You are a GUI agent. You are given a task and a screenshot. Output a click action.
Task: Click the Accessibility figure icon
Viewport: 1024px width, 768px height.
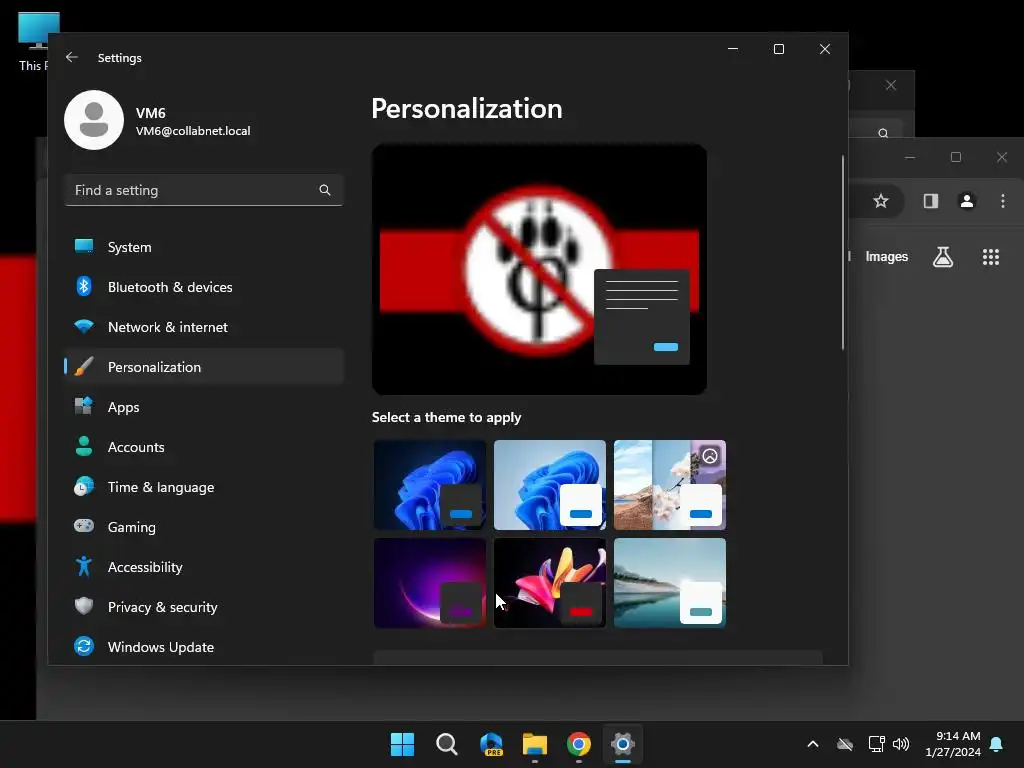[84, 566]
